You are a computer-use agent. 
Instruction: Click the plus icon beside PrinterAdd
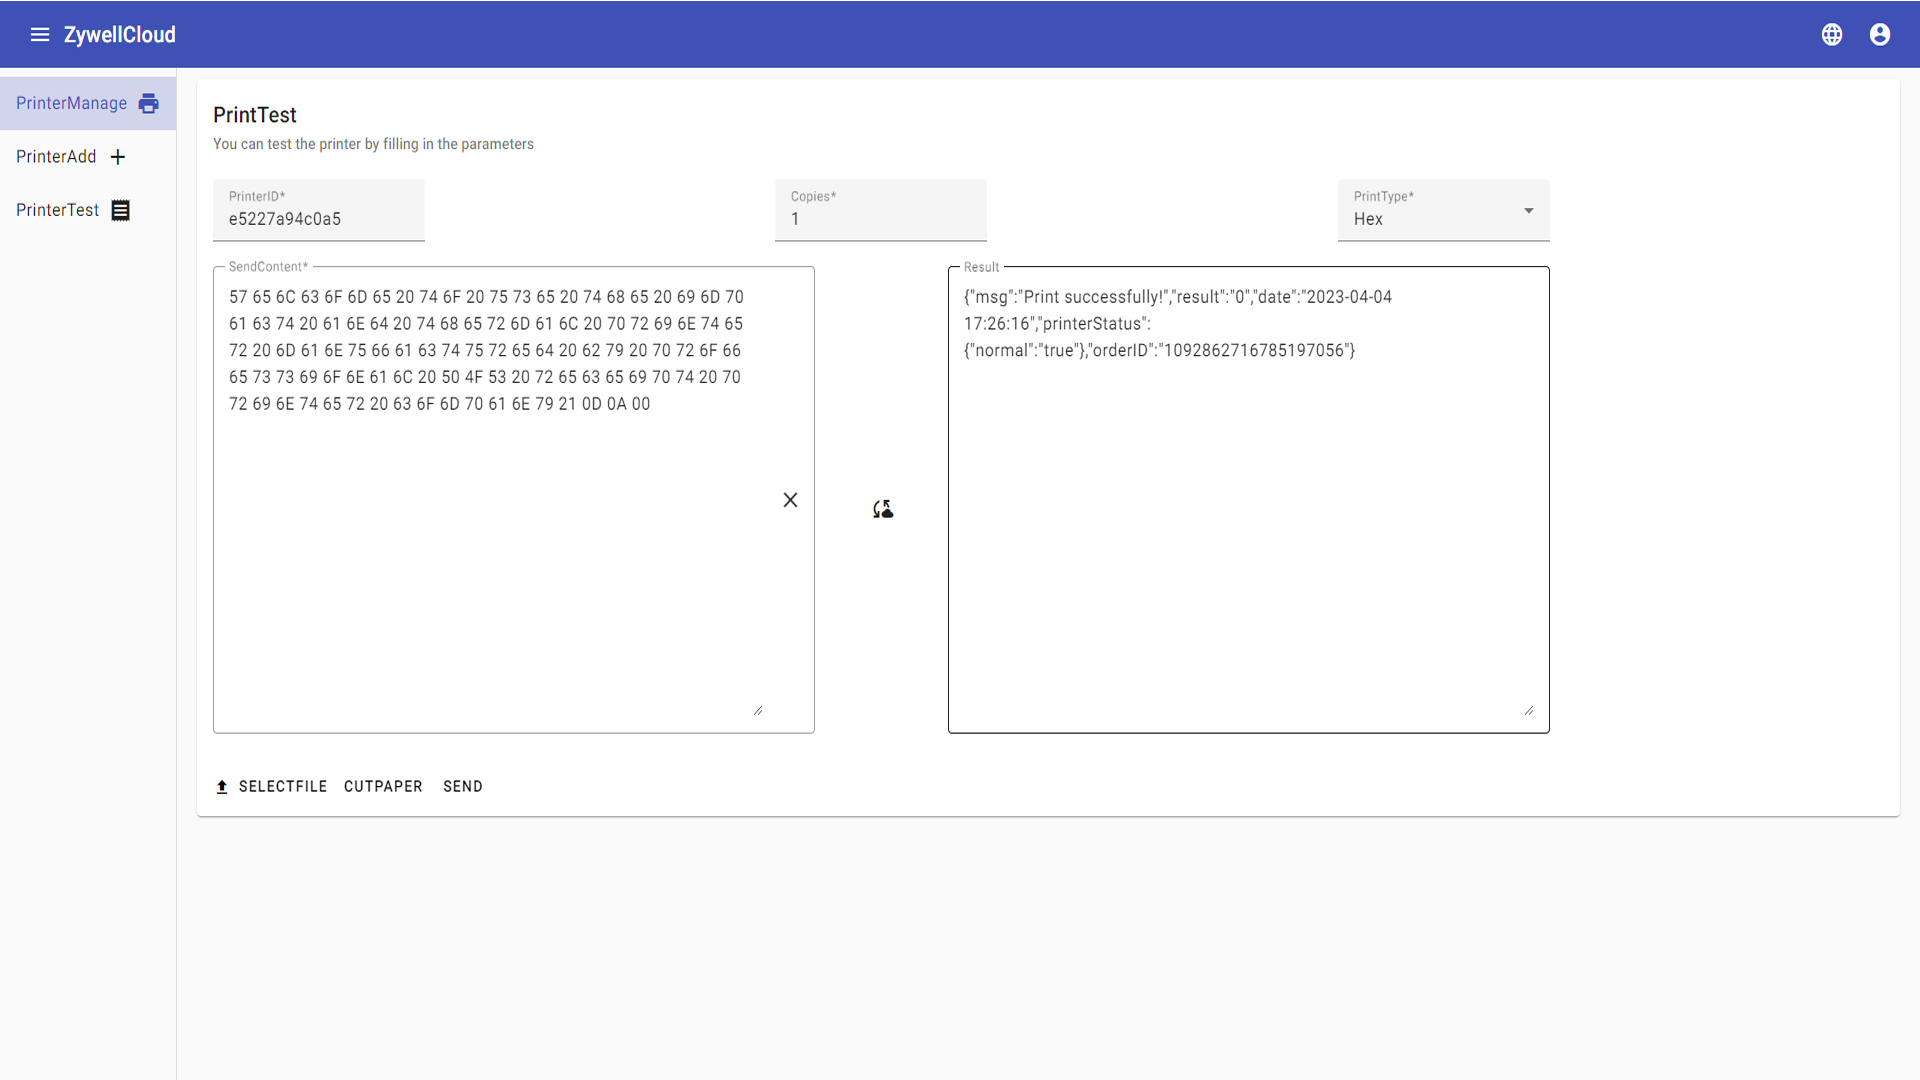click(x=118, y=157)
